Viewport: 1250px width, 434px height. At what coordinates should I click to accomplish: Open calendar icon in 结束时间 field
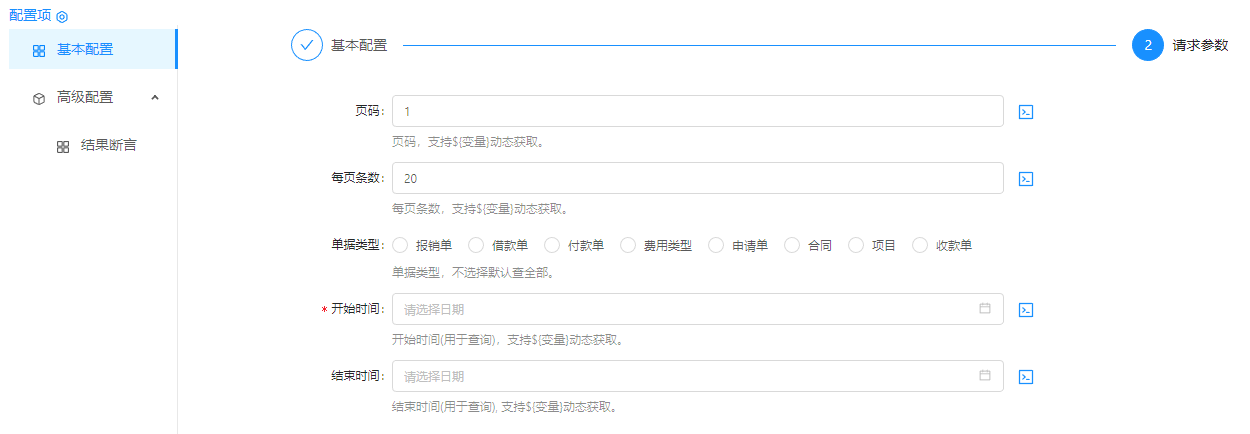click(x=984, y=376)
